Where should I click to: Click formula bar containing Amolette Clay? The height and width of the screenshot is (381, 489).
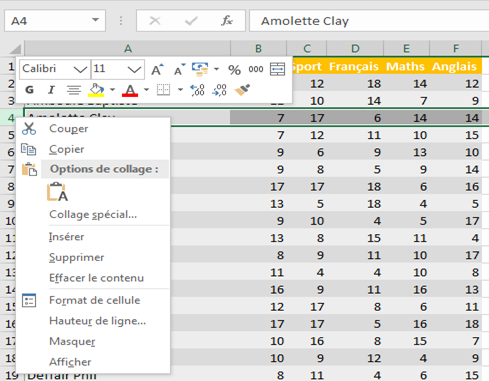pyautogui.click(x=369, y=21)
